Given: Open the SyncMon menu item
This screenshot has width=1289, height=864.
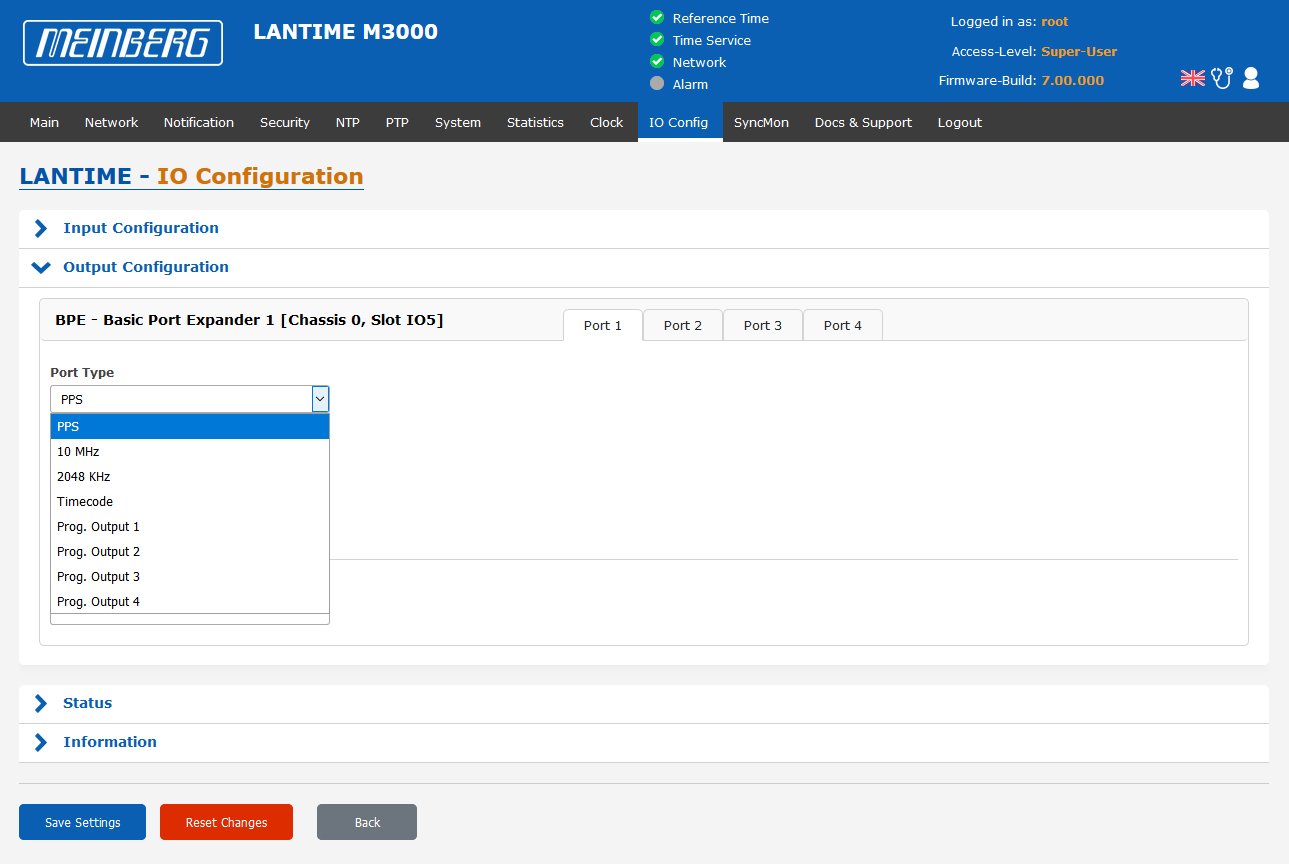Looking at the screenshot, I should pyautogui.click(x=761, y=122).
